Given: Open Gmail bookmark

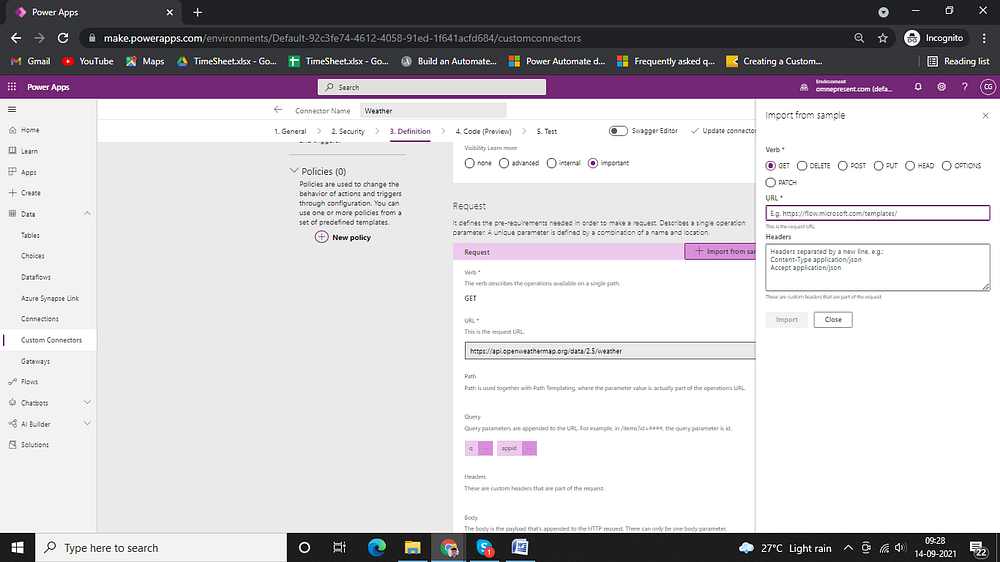Looking at the screenshot, I should (x=31, y=61).
